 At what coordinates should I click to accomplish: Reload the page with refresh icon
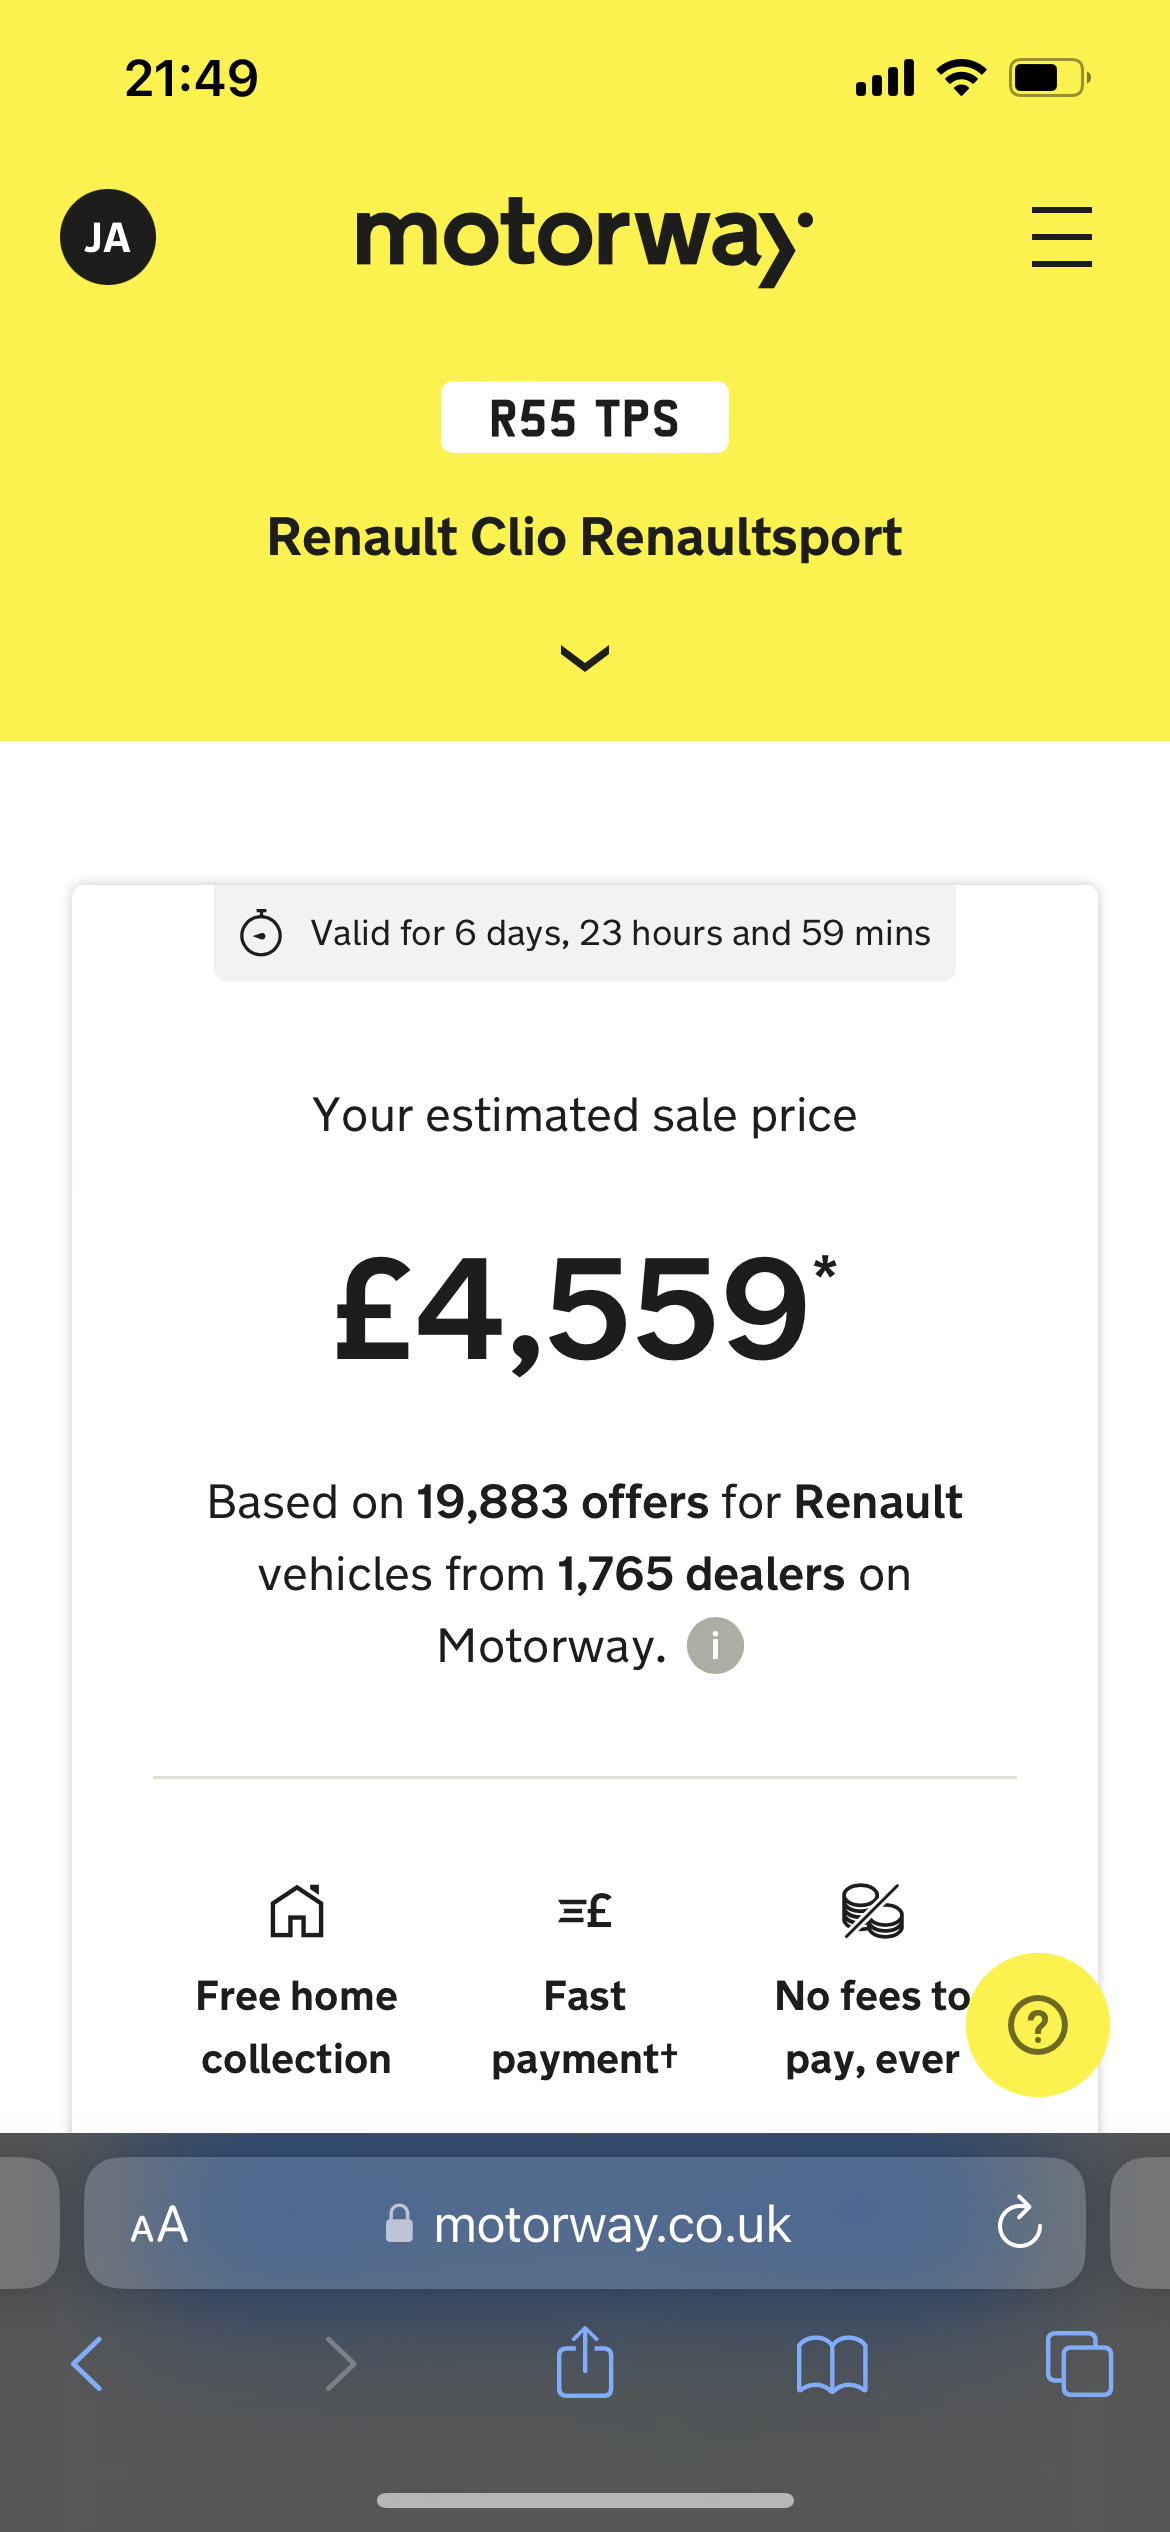(1020, 2223)
